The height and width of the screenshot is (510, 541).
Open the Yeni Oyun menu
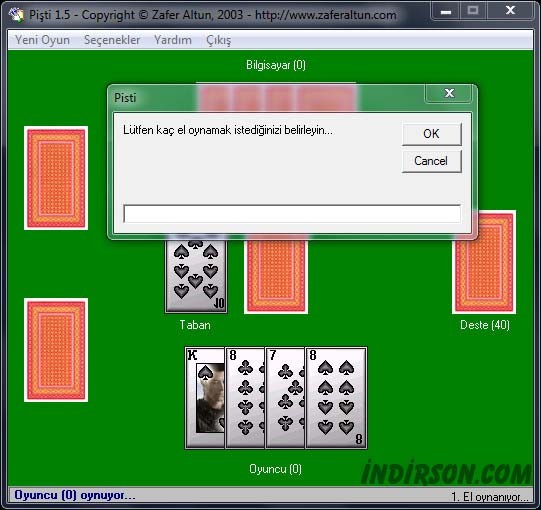[x=42, y=40]
